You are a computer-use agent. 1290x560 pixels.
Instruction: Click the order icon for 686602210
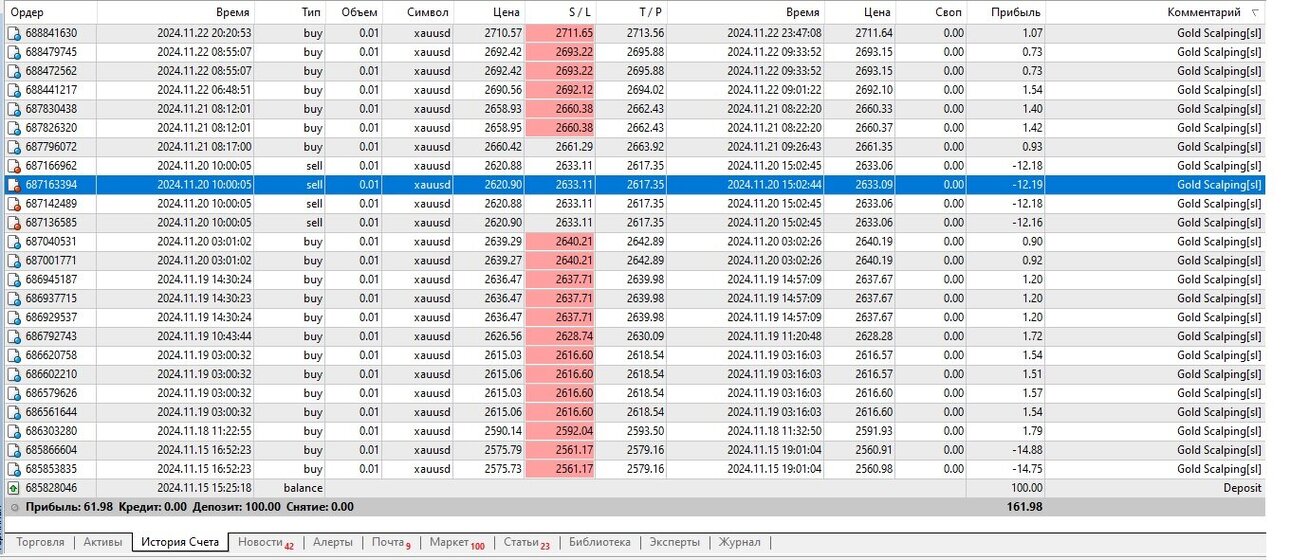tap(14, 375)
